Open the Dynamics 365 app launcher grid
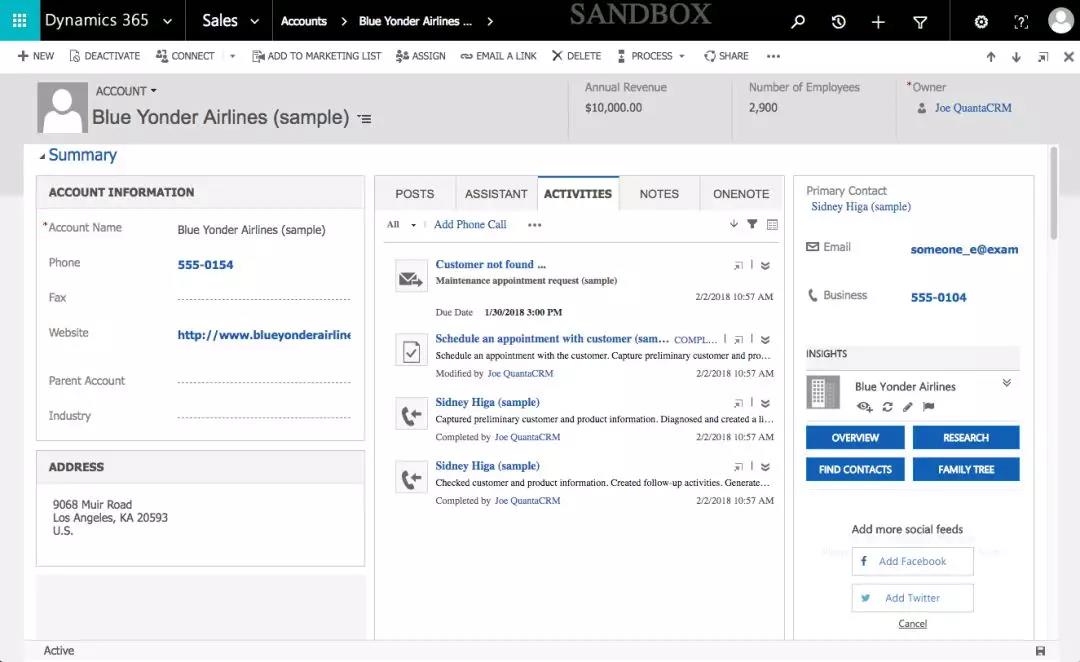Image resolution: width=1080 pixels, height=662 pixels. (x=19, y=21)
